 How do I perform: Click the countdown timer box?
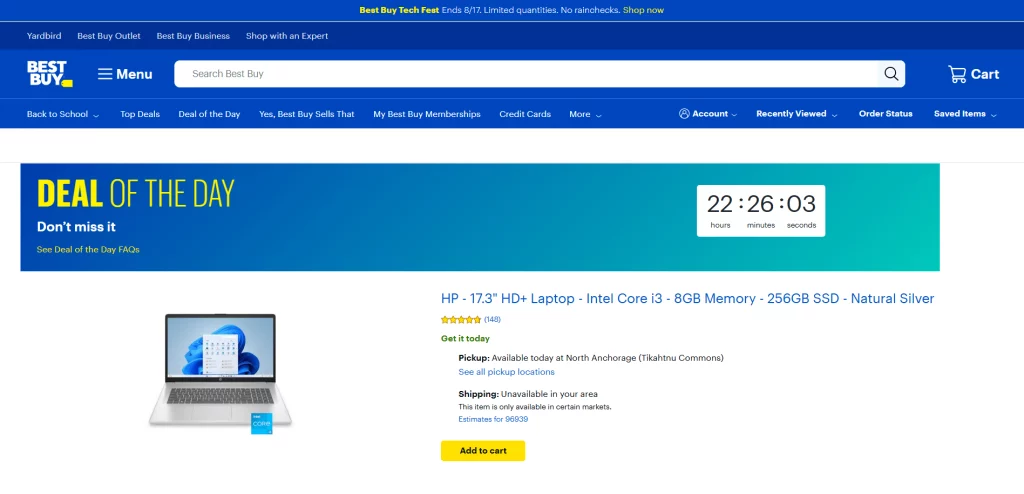click(x=761, y=210)
